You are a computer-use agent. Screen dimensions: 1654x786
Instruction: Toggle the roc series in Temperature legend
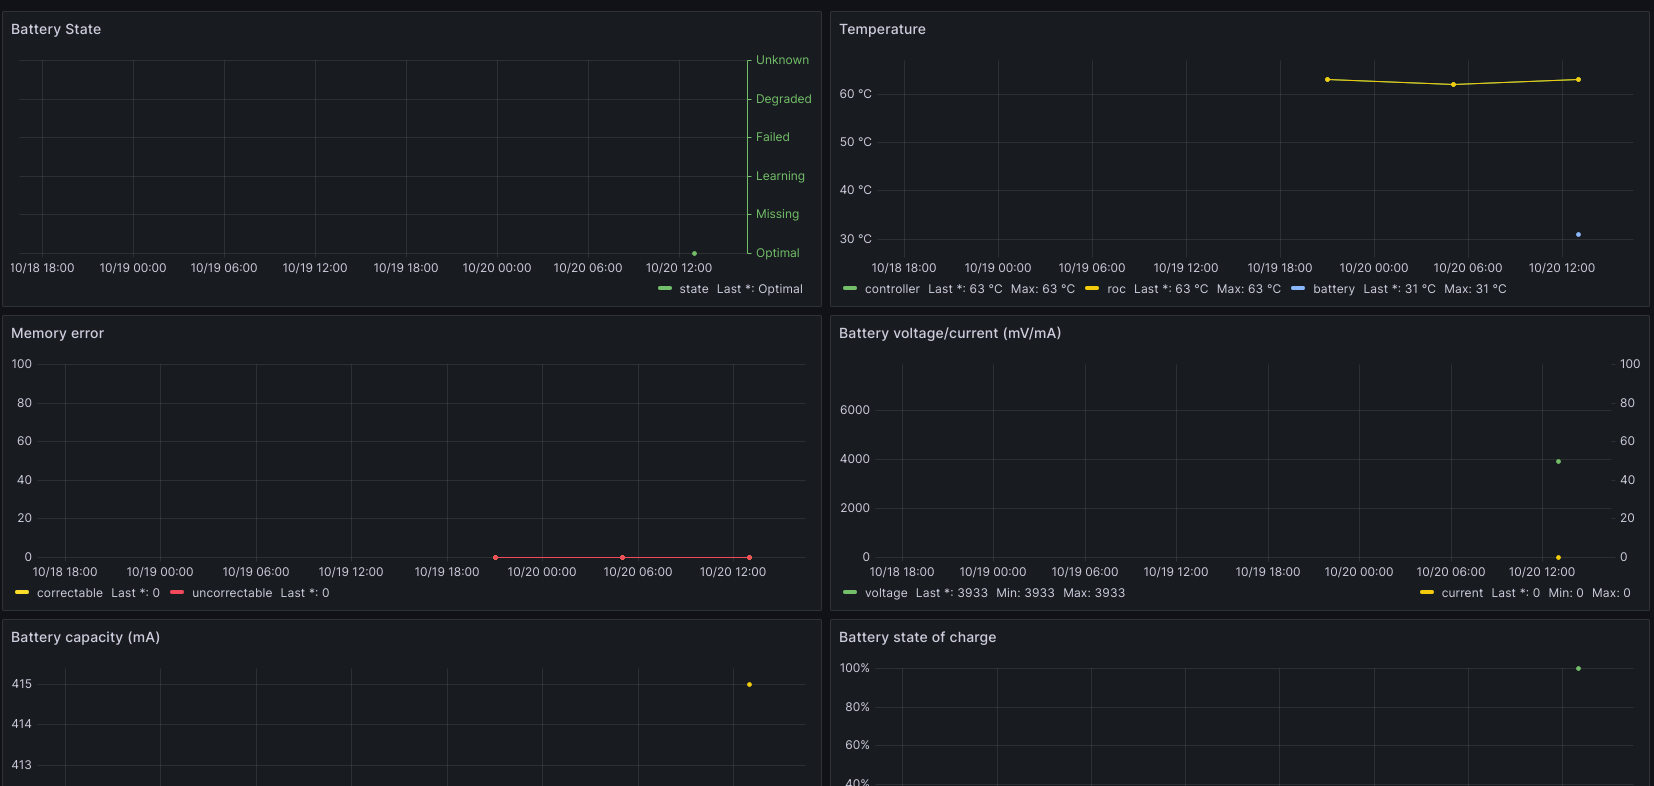tap(1116, 289)
